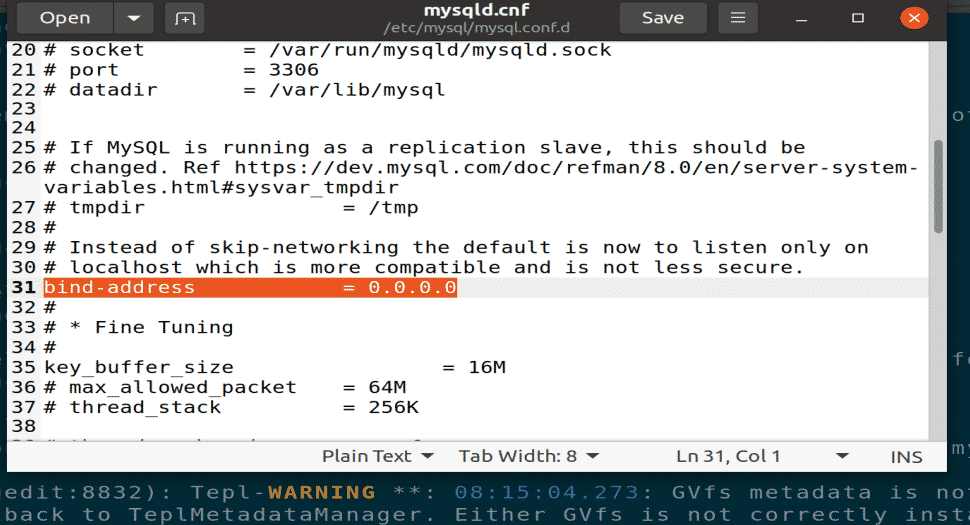Click the 16M value
This screenshot has height=525, width=970.
(x=487, y=367)
